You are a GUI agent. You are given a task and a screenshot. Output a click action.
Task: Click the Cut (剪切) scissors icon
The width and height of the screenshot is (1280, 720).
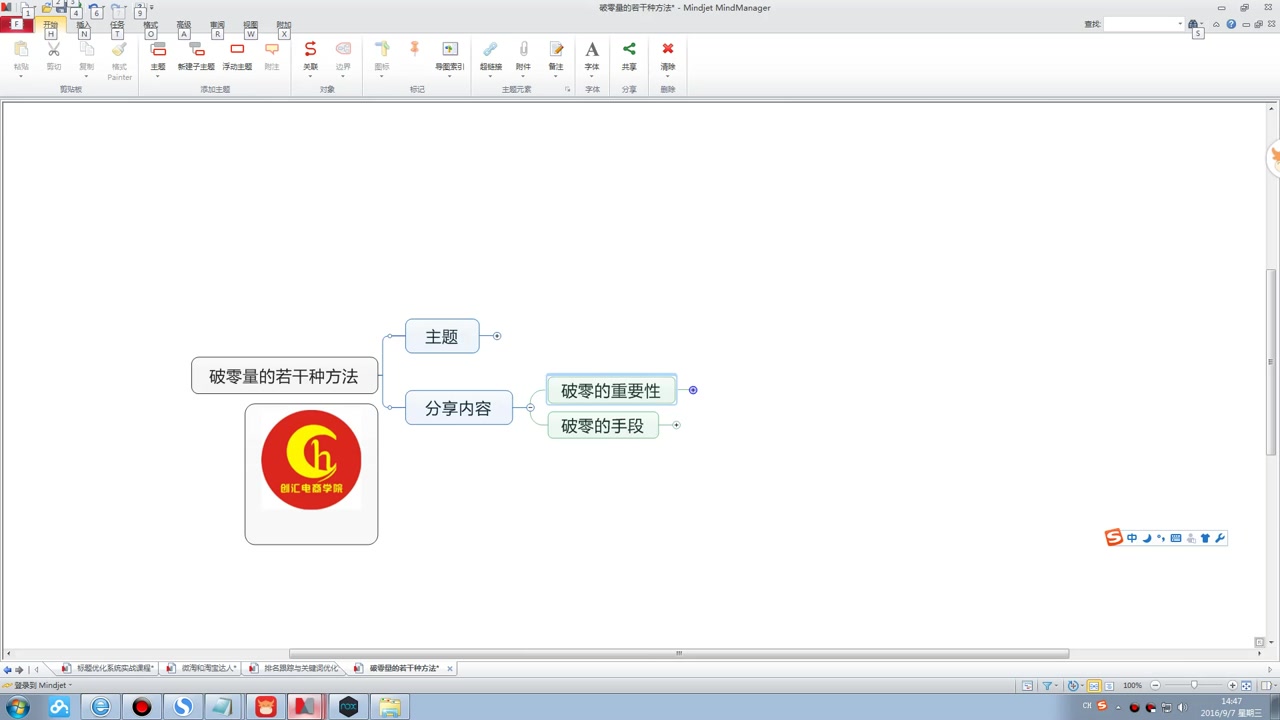point(54,49)
